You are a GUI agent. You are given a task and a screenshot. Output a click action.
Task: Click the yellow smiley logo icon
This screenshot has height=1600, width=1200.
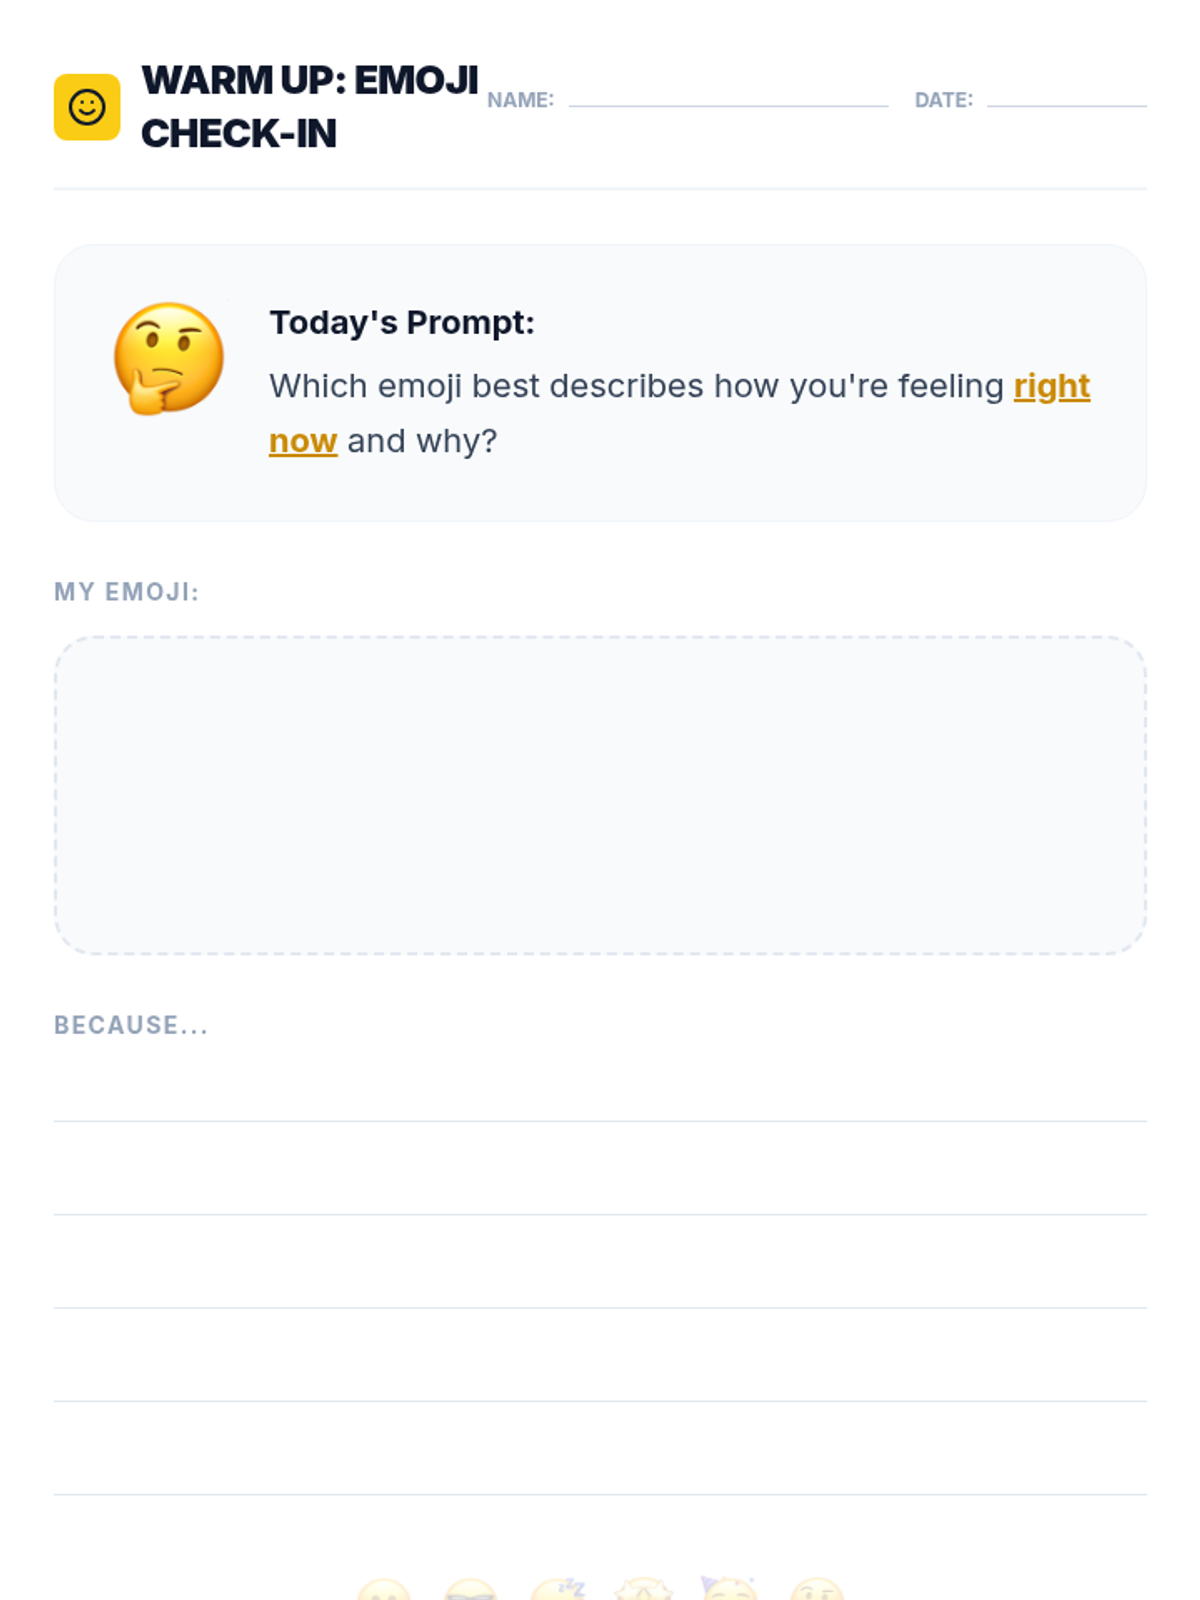tap(87, 107)
